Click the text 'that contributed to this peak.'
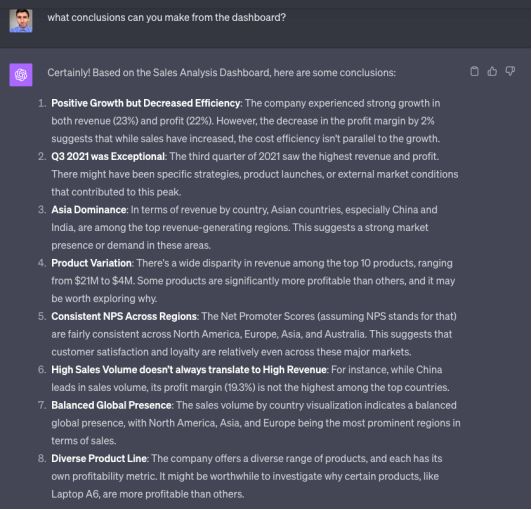This screenshot has width=532, height=510. coord(116,192)
